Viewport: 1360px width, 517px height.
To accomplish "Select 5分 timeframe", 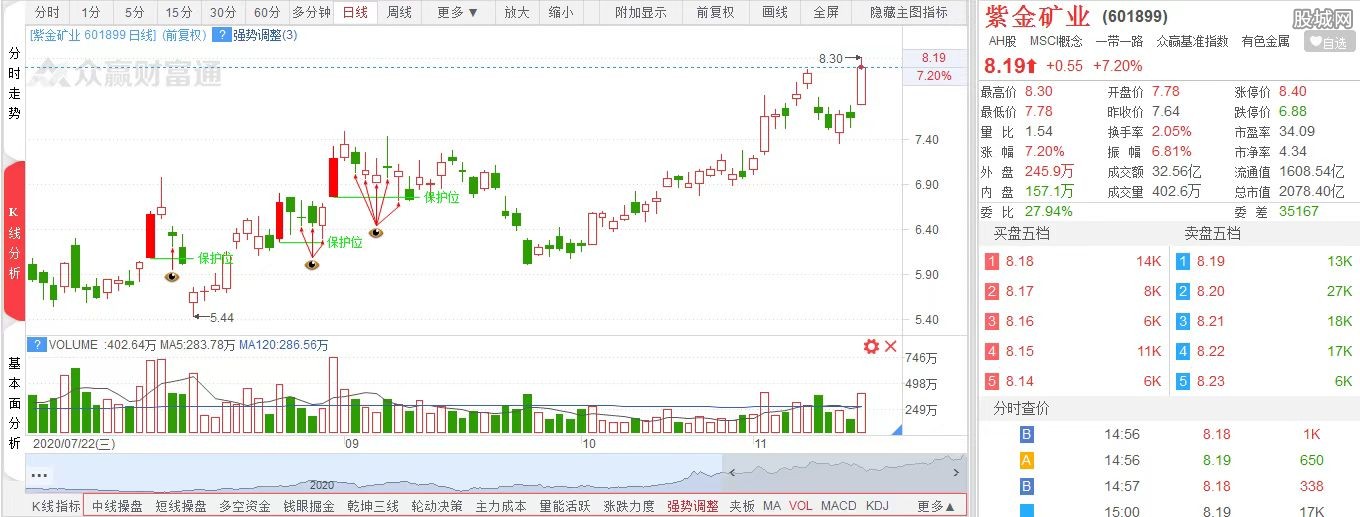I will 134,13.
